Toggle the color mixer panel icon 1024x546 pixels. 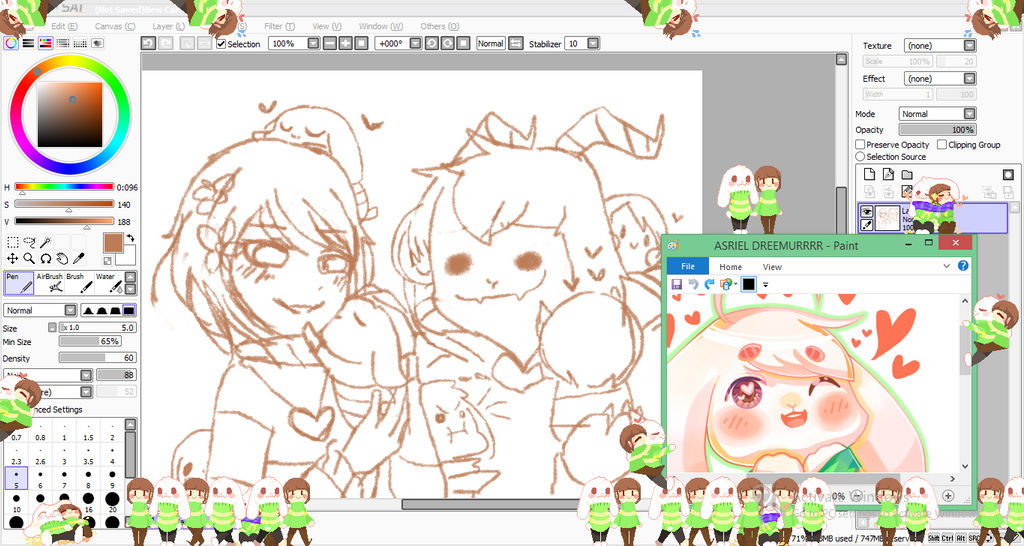tap(63, 43)
